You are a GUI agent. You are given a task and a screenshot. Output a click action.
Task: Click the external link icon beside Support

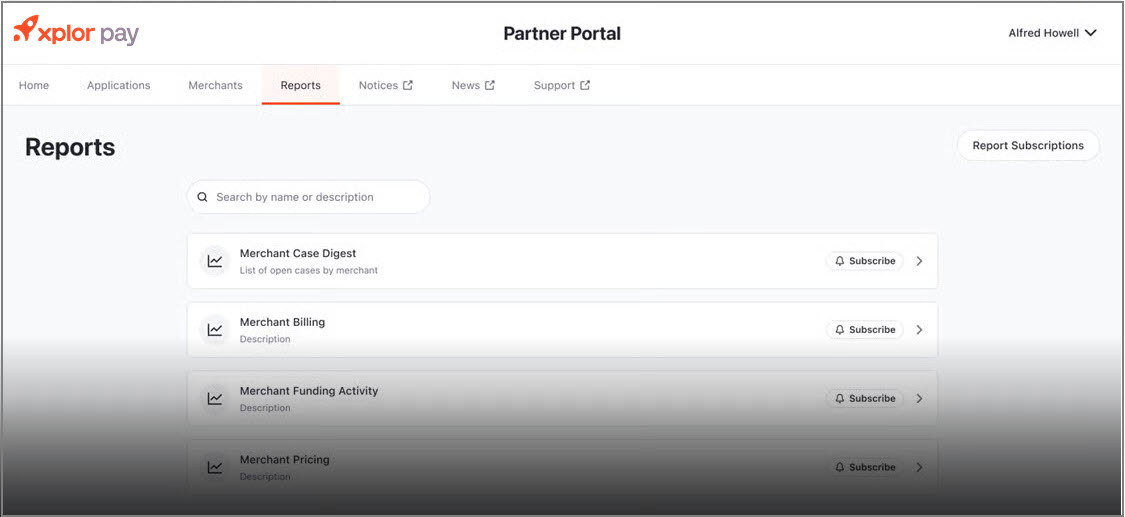tap(585, 85)
